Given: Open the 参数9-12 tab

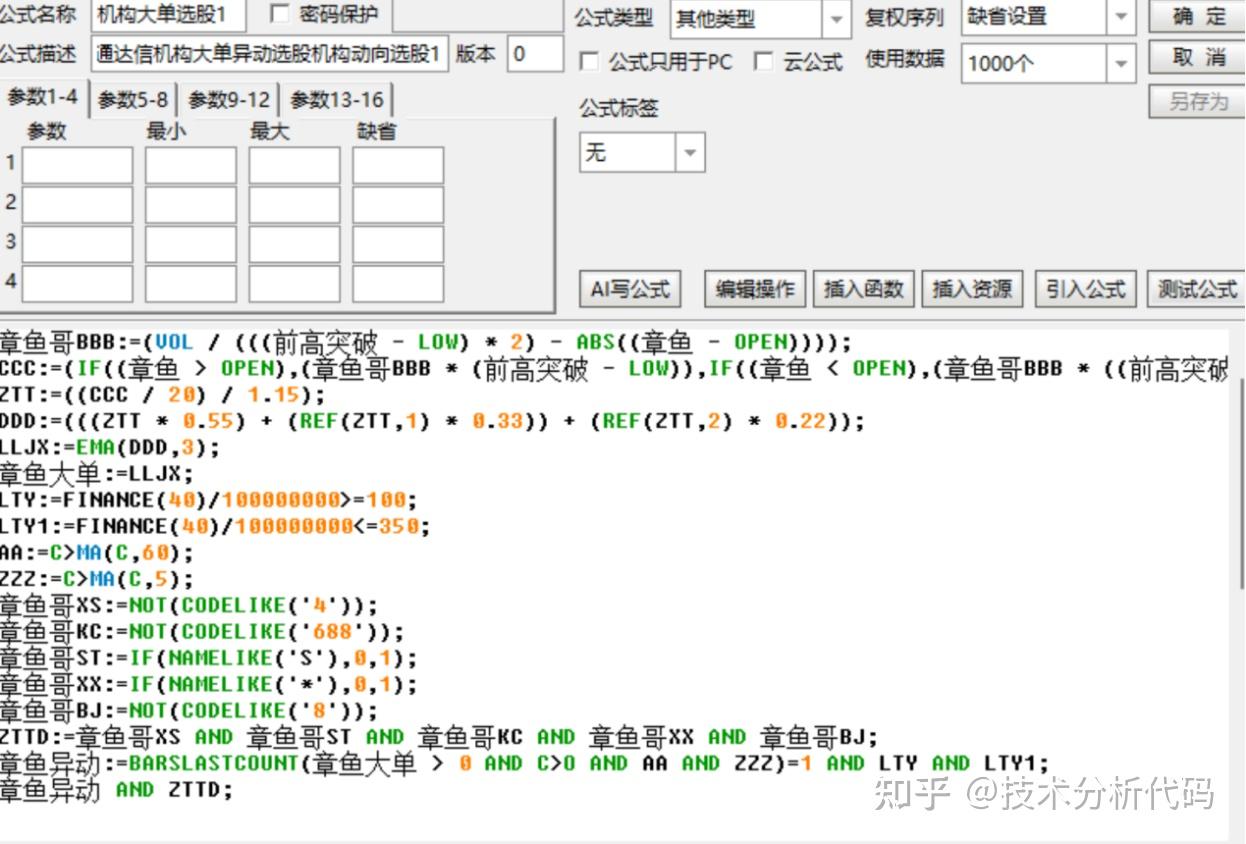Looking at the screenshot, I should coord(229,100).
